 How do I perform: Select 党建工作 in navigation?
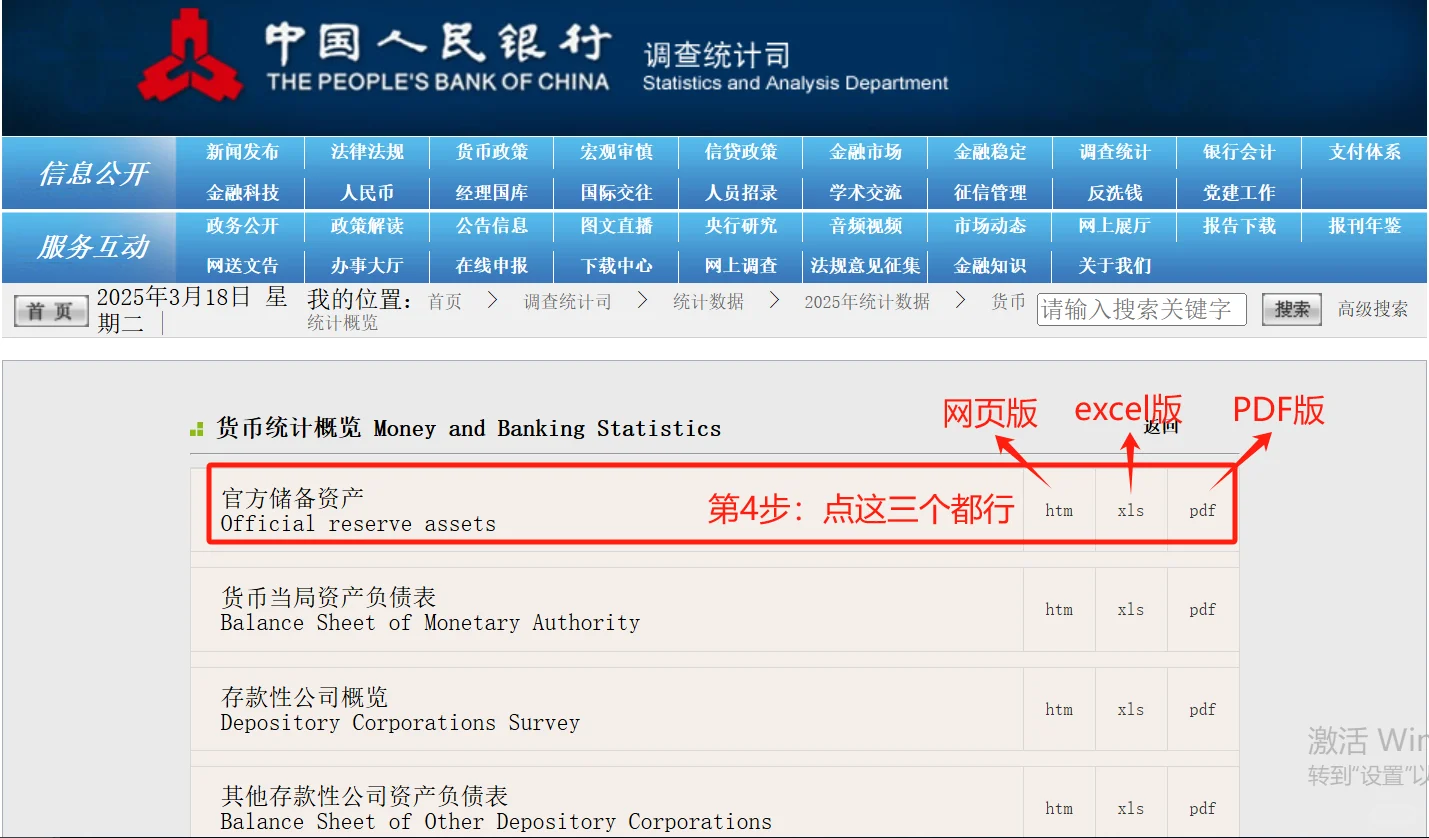coord(1239,192)
